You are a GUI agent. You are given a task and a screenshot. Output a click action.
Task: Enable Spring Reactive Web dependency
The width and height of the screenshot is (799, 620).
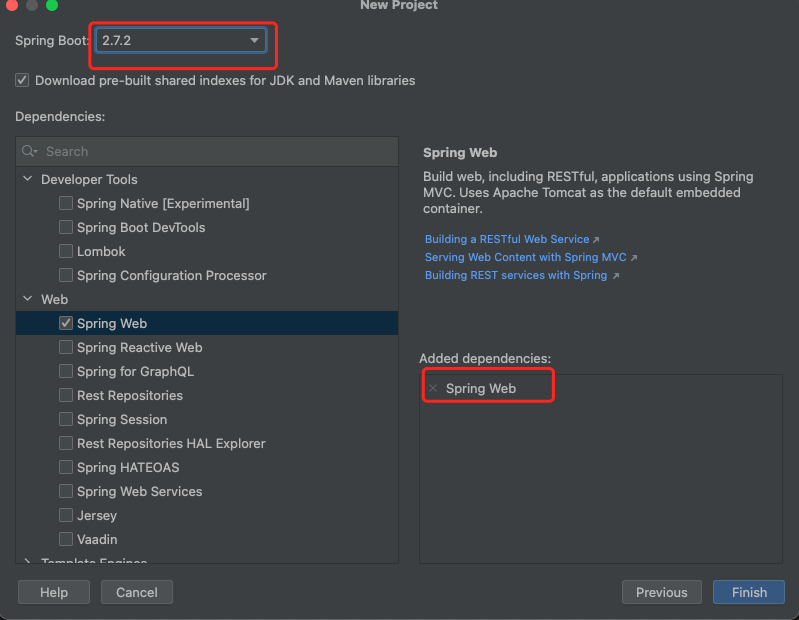click(x=66, y=348)
